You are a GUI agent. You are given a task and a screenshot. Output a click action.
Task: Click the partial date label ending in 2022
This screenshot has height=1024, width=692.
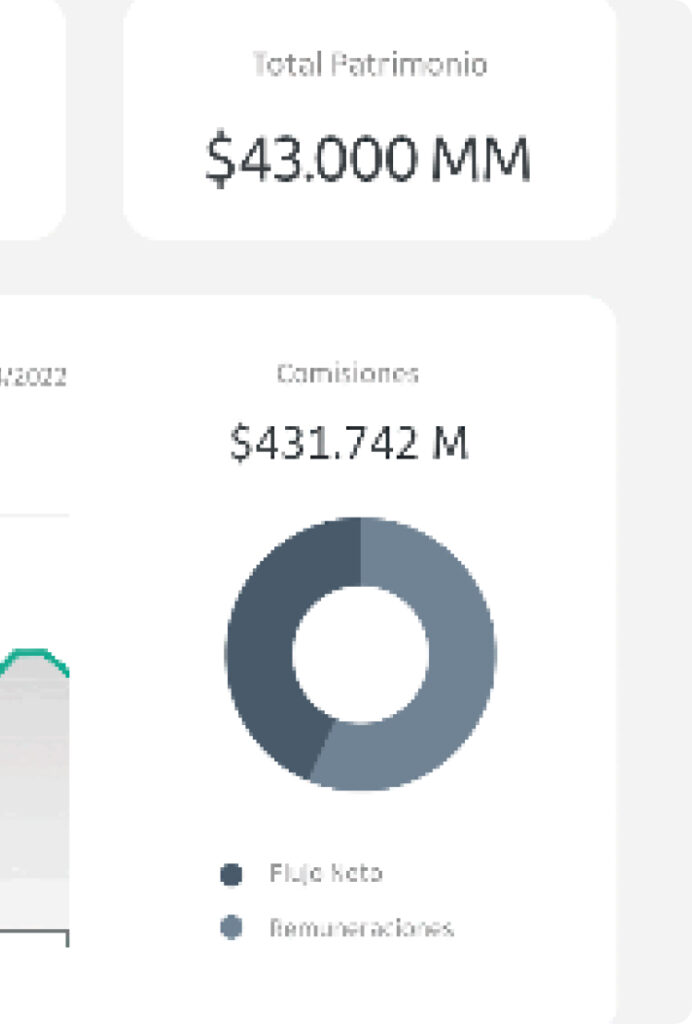pyautogui.click(x=36, y=378)
